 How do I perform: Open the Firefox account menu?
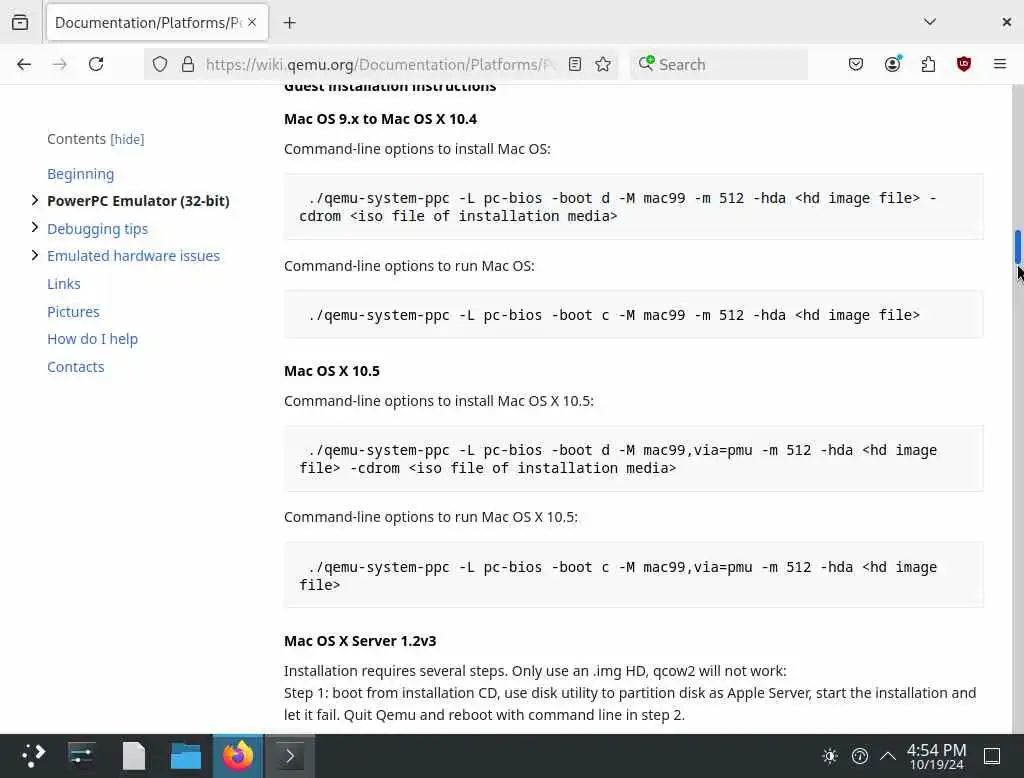tap(893, 64)
